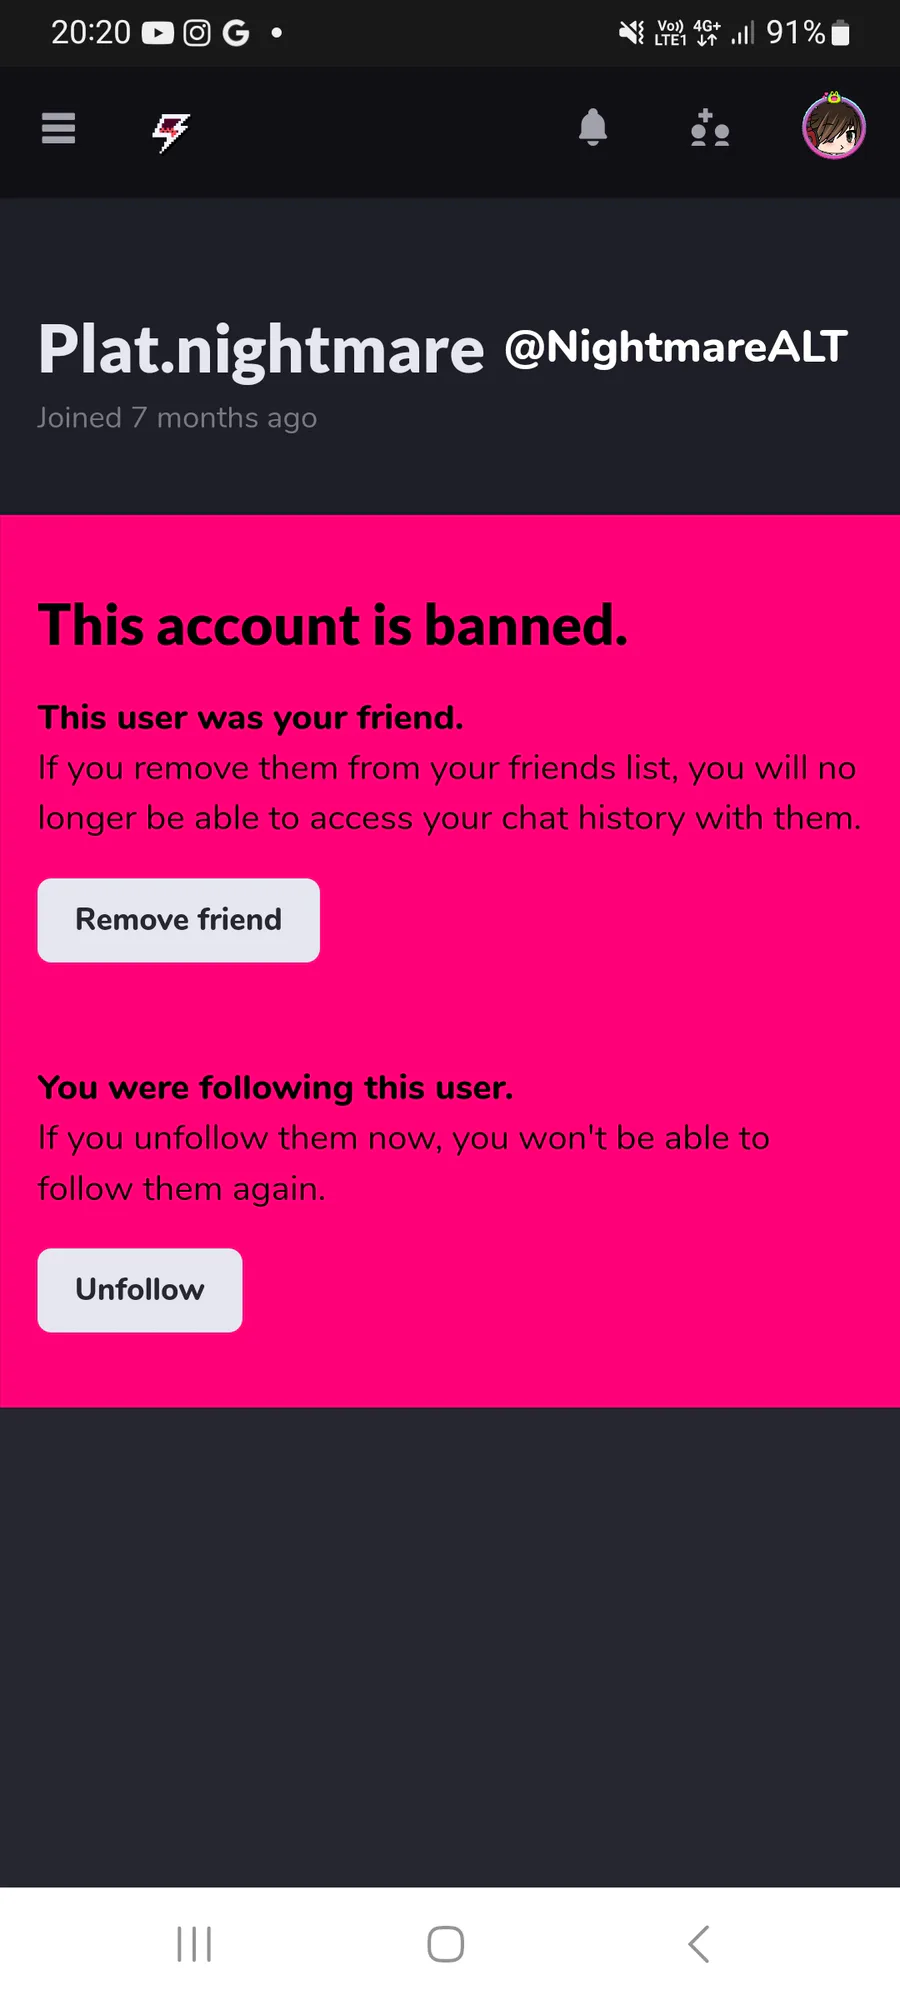Tap the @NightmareALT username
The image size is (900, 2000).
[676, 348]
